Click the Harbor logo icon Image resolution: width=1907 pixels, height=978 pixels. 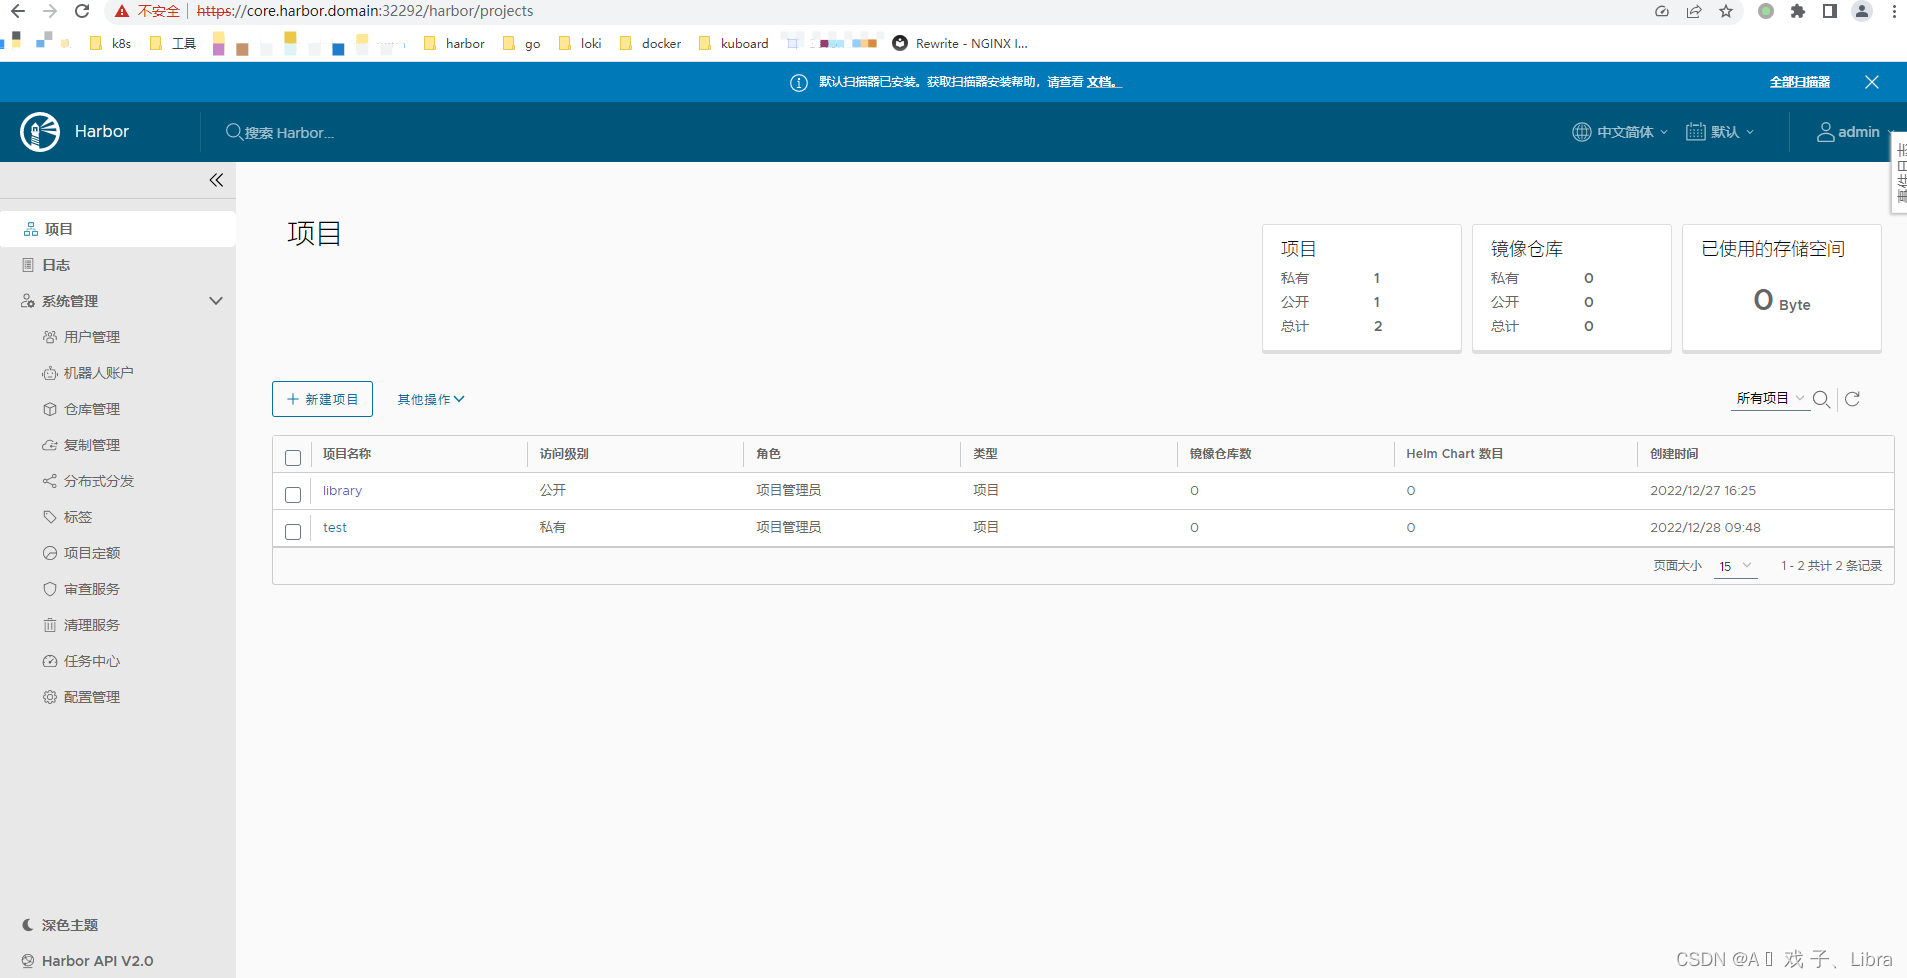[40, 132]
